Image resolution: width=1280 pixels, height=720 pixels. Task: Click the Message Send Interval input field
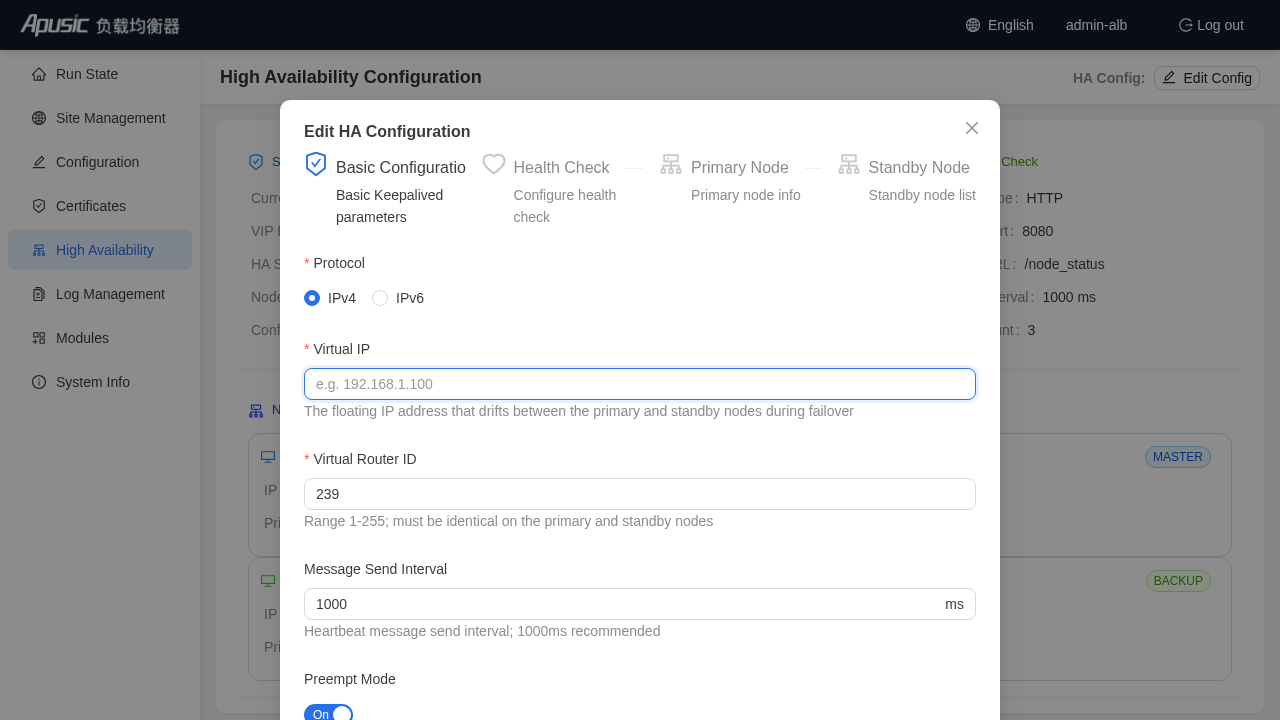pos(640,604)
